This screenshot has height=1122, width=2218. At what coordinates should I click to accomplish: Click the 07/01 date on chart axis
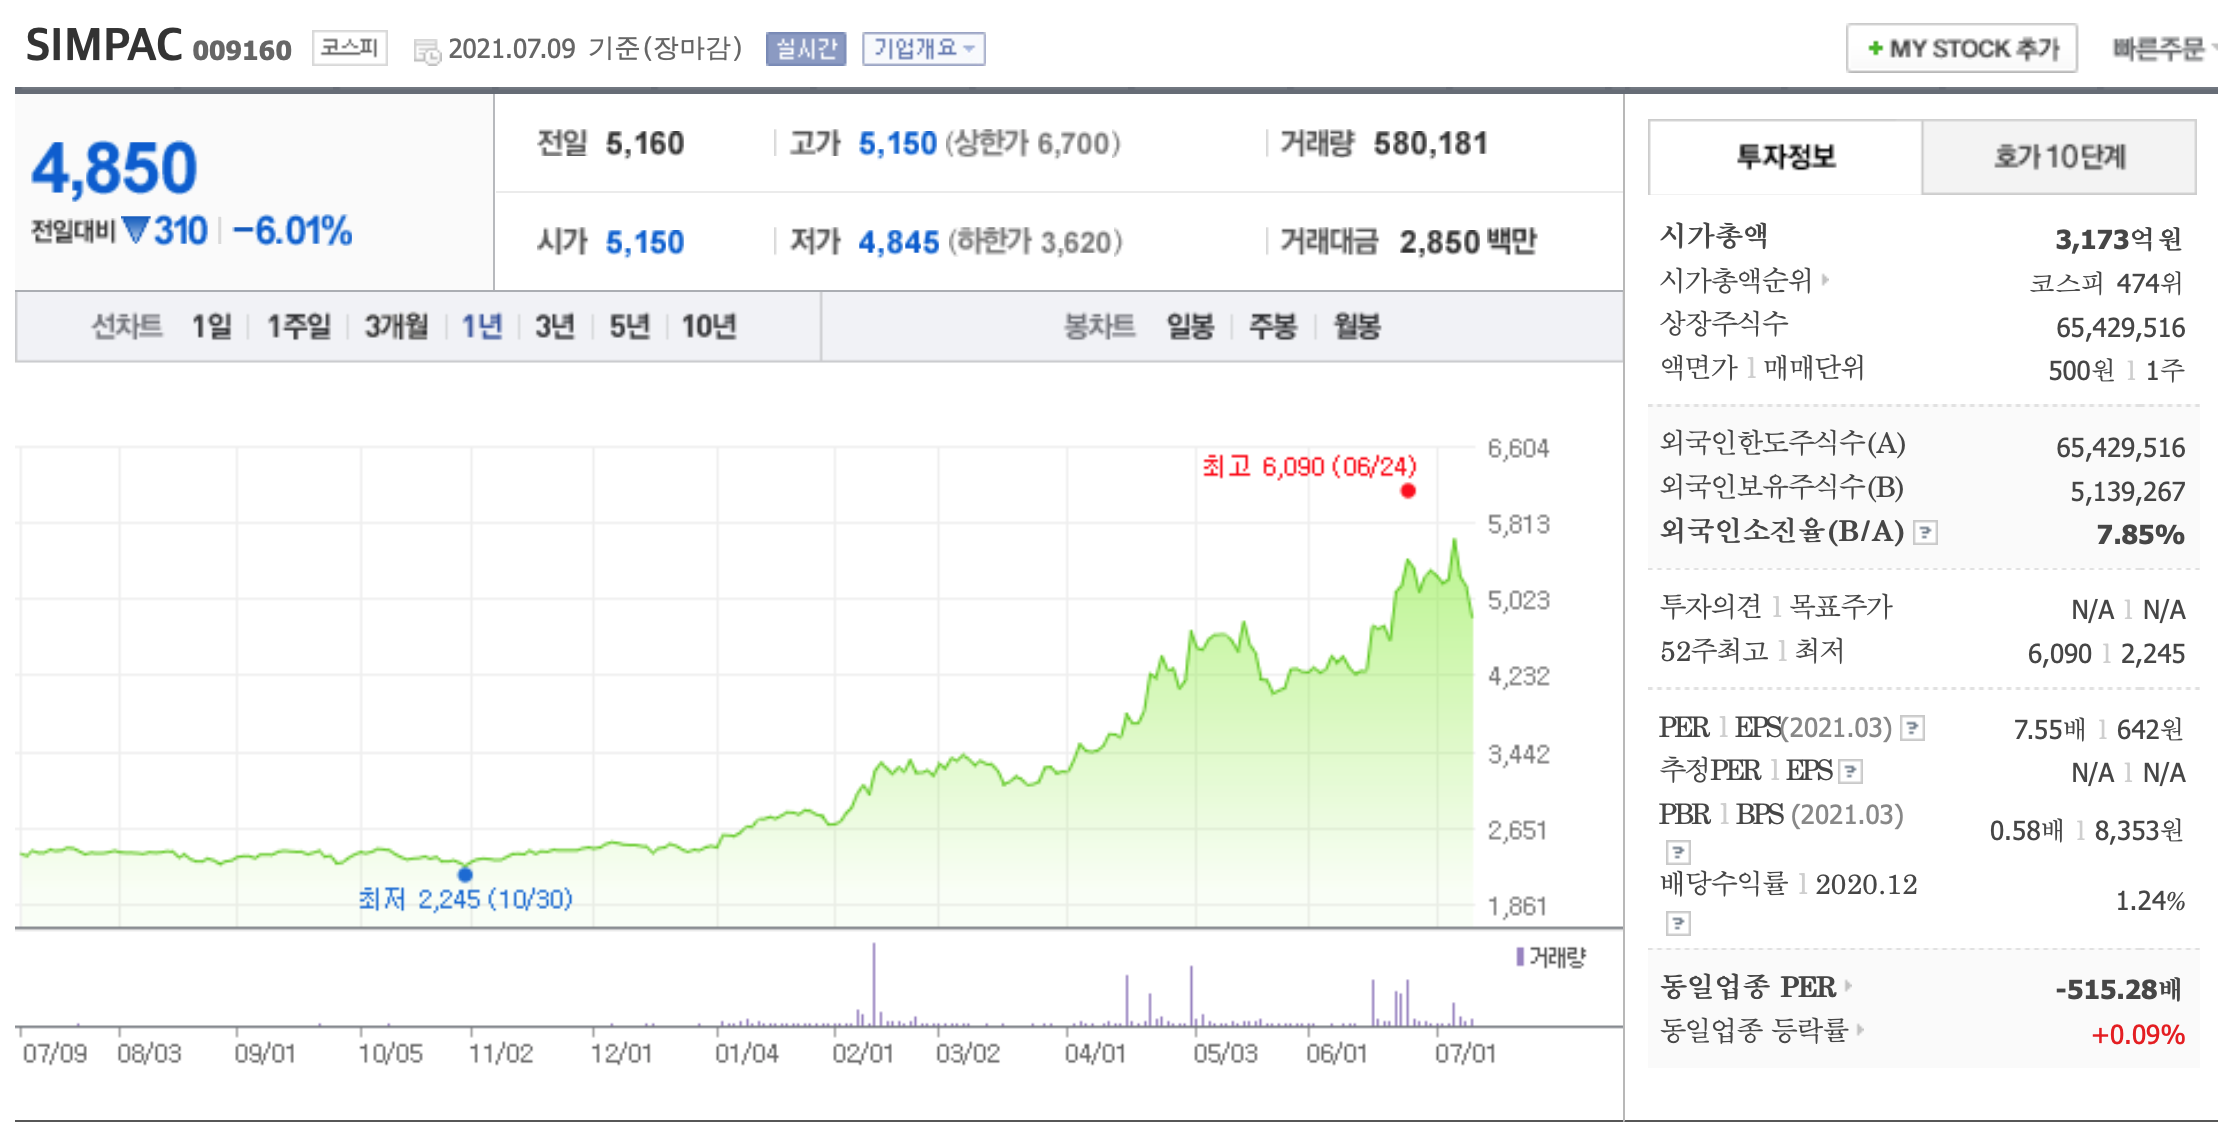pyautogui.click(x=1465, y=1053)
